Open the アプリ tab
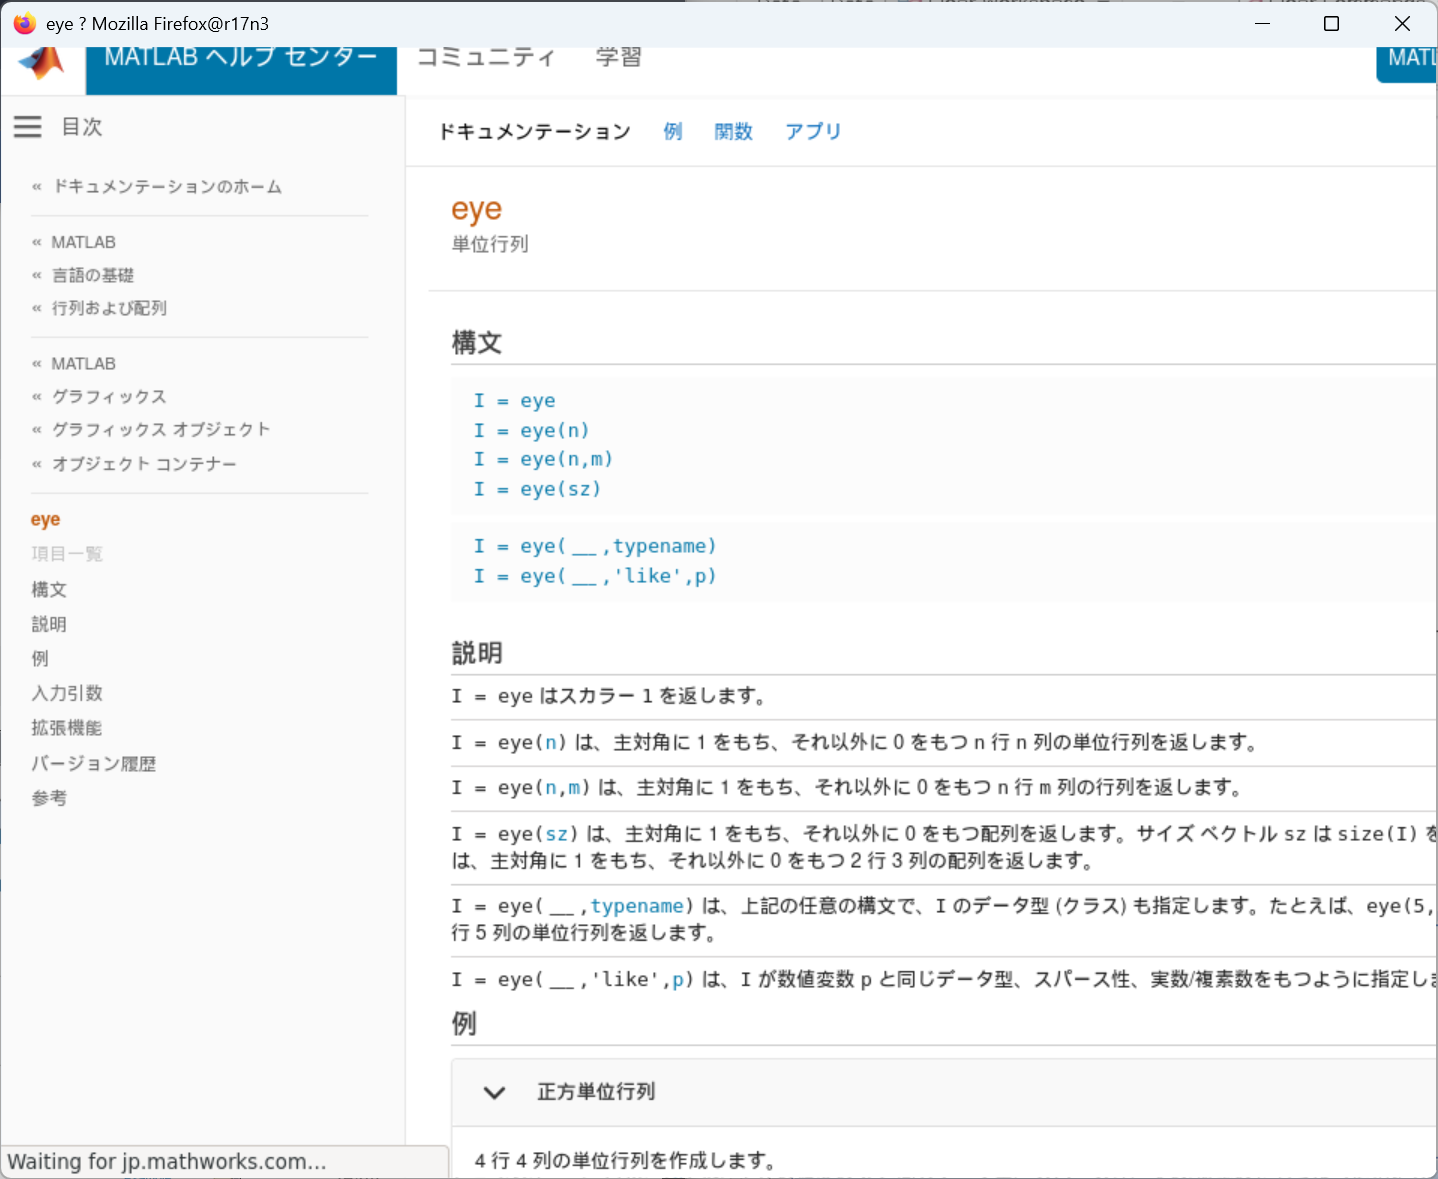The image size is (1438, 1179). (x=813, y=132)
